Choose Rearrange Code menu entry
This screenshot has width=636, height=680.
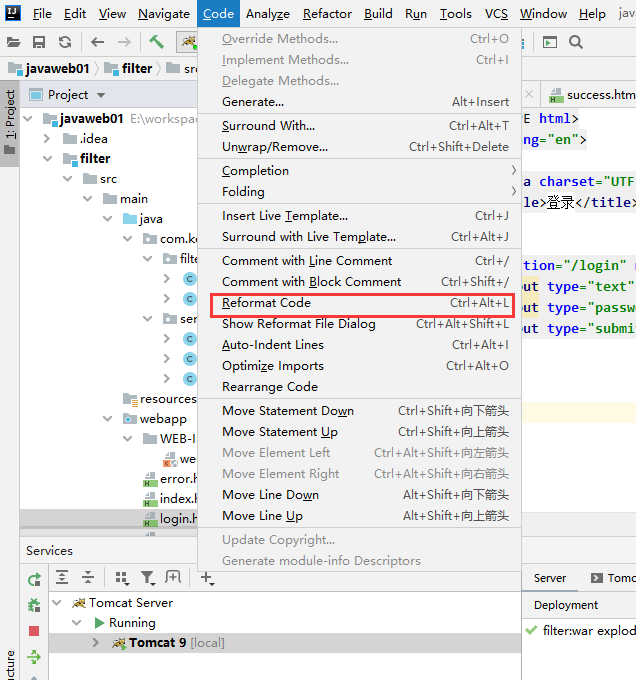click(360, 387)
